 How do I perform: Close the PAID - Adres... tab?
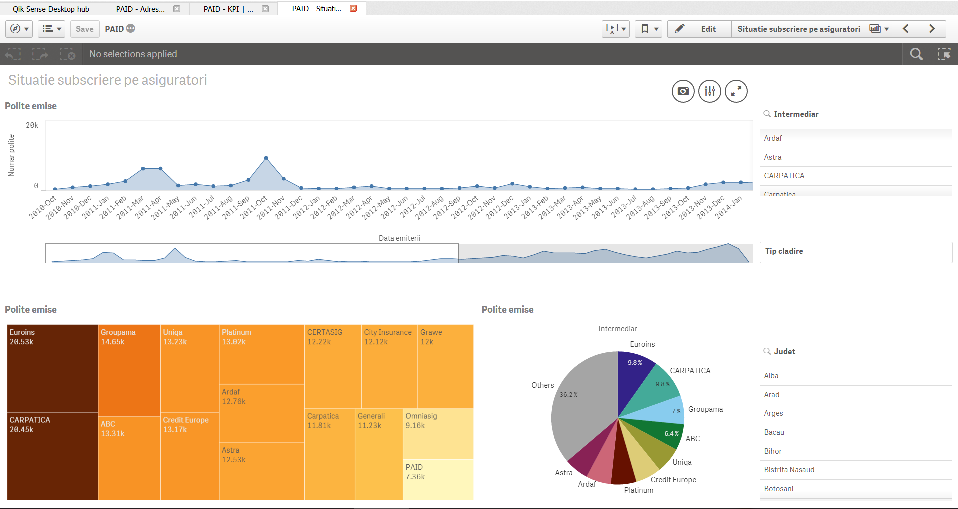177,9
